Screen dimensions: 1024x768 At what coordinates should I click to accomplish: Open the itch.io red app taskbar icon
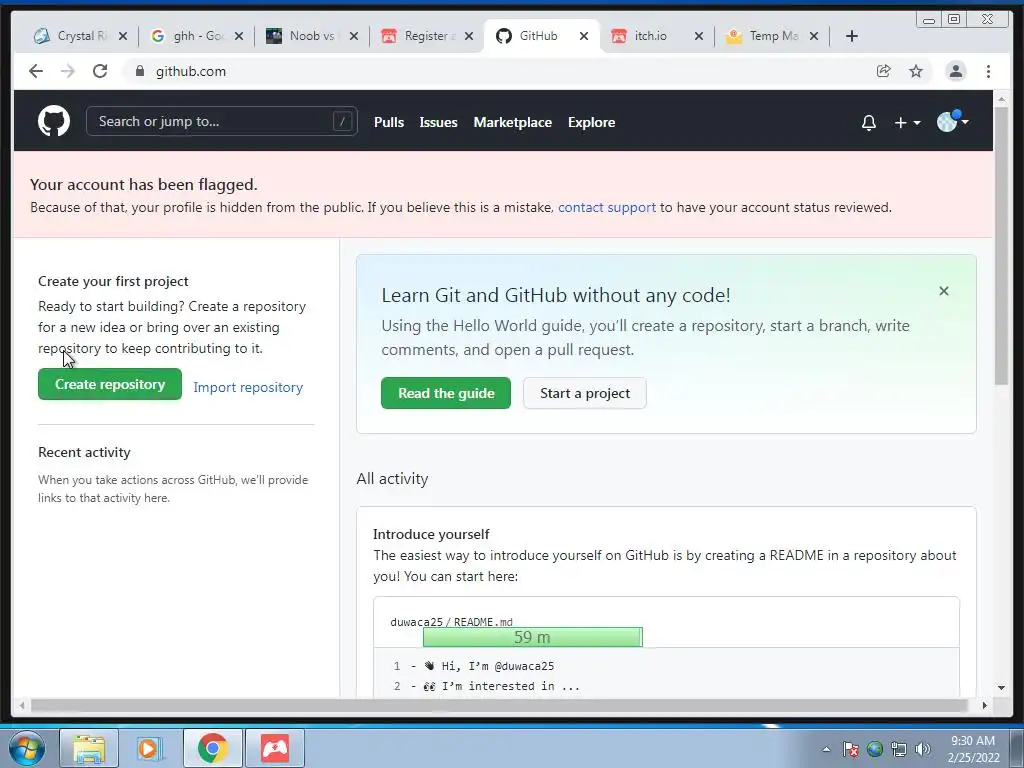[x=275, y=748]
